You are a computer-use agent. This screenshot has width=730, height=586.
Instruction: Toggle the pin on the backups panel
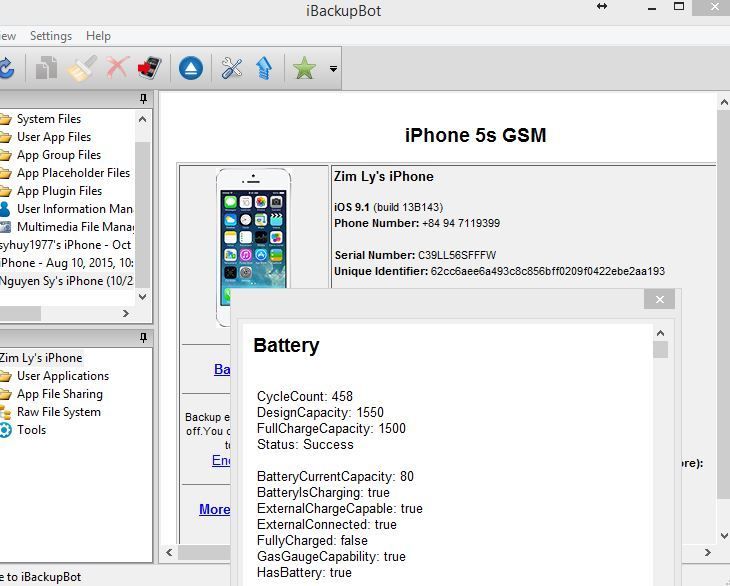point(144,99)
